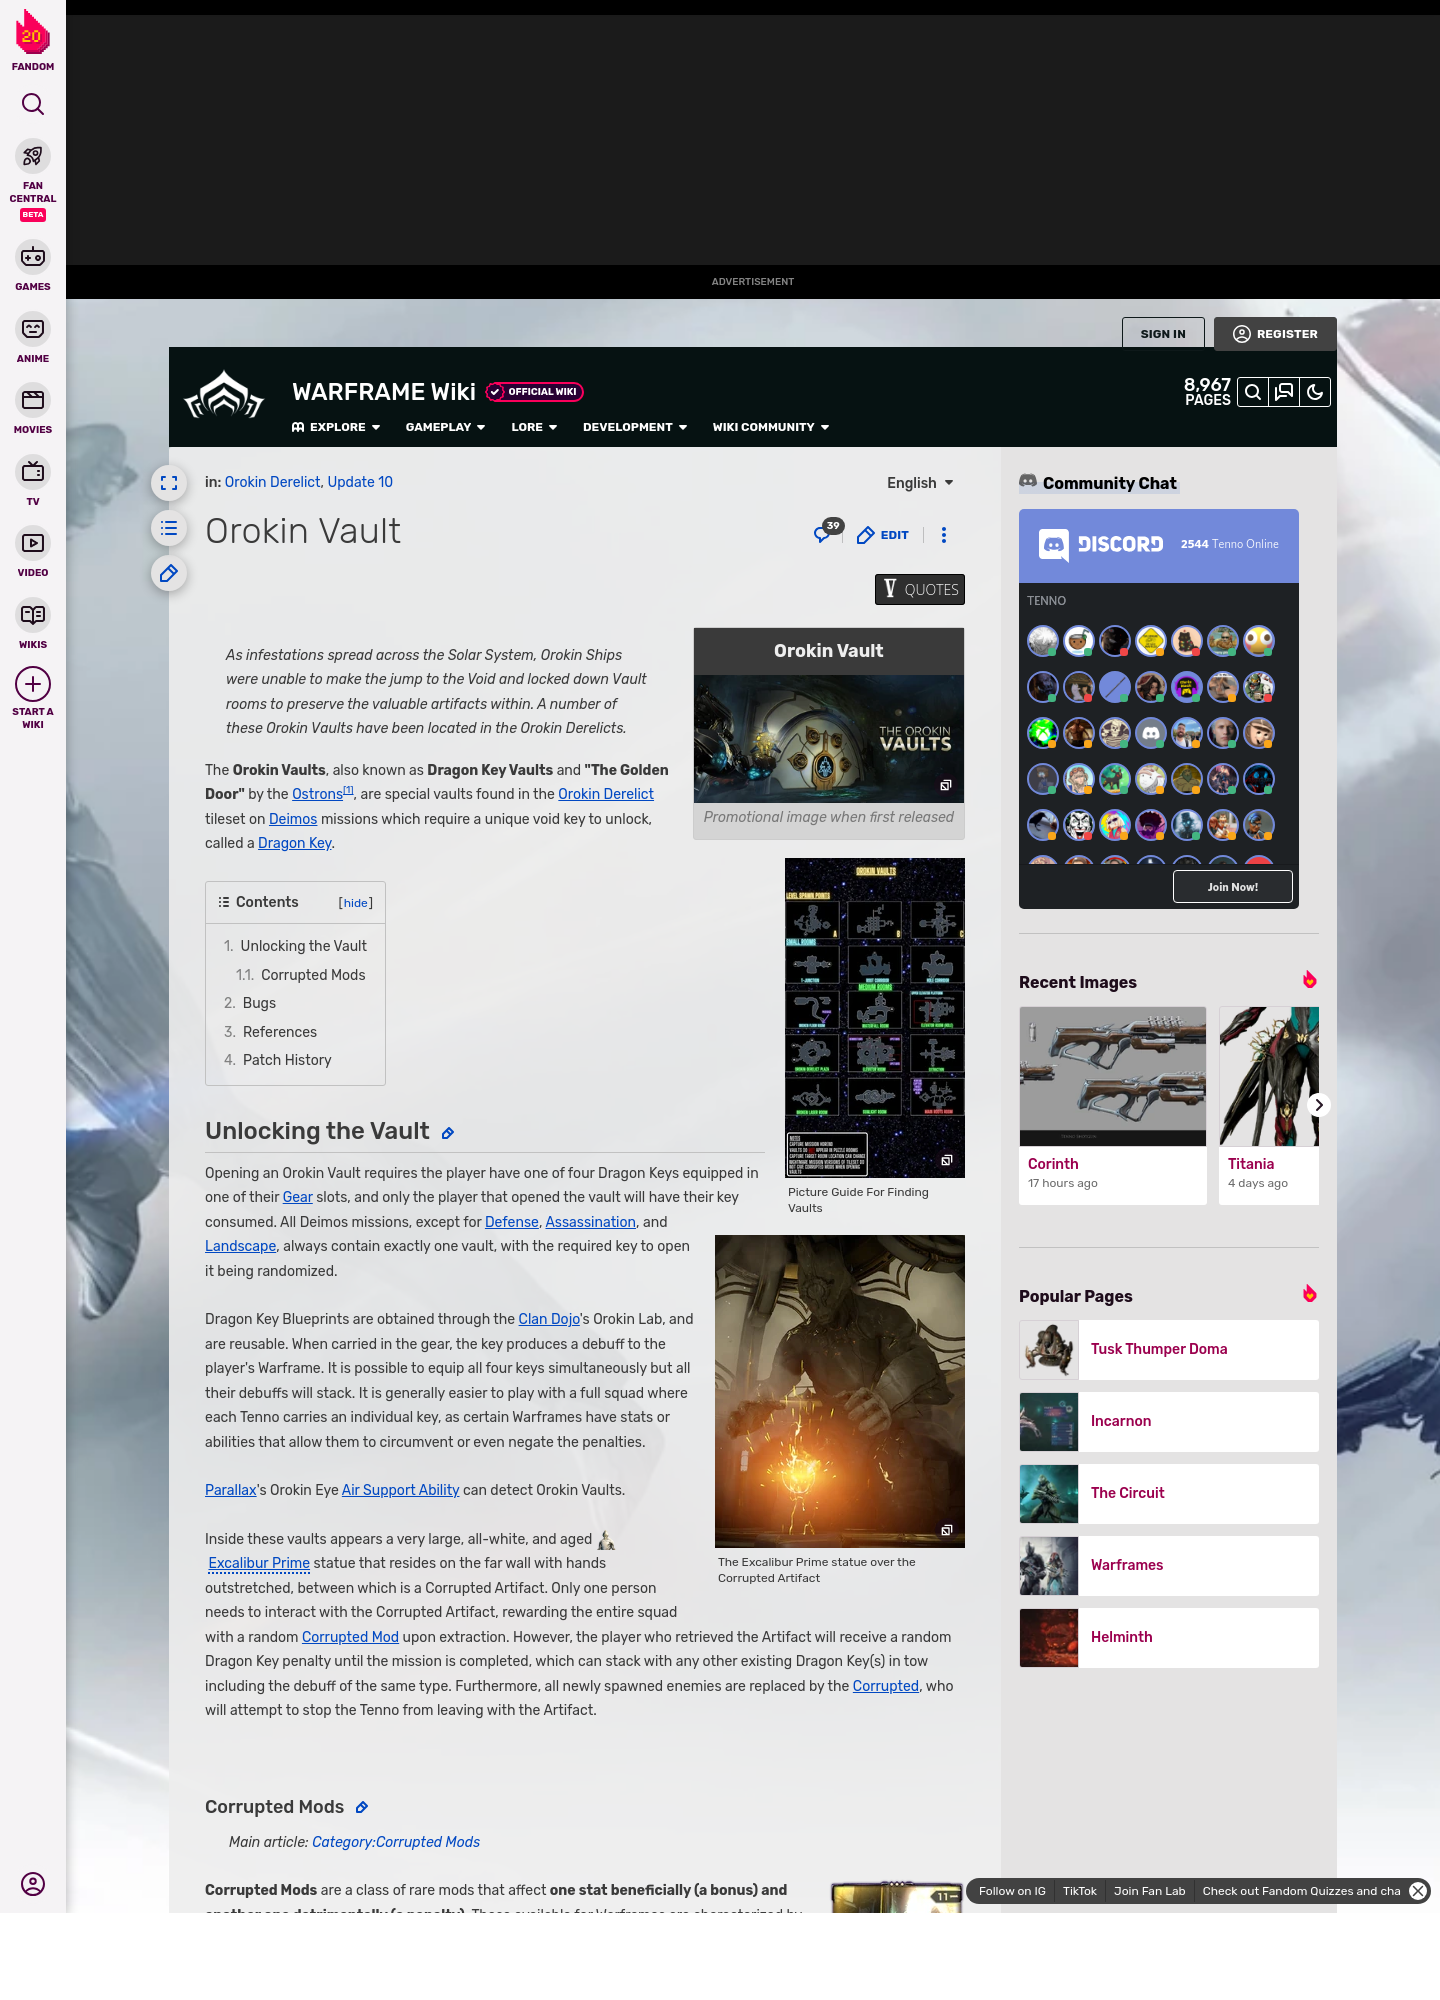The height and width of the screenshot is (2000, 1440).
Task: Open the 39 comments bubble
Action: tap(828, 531)
